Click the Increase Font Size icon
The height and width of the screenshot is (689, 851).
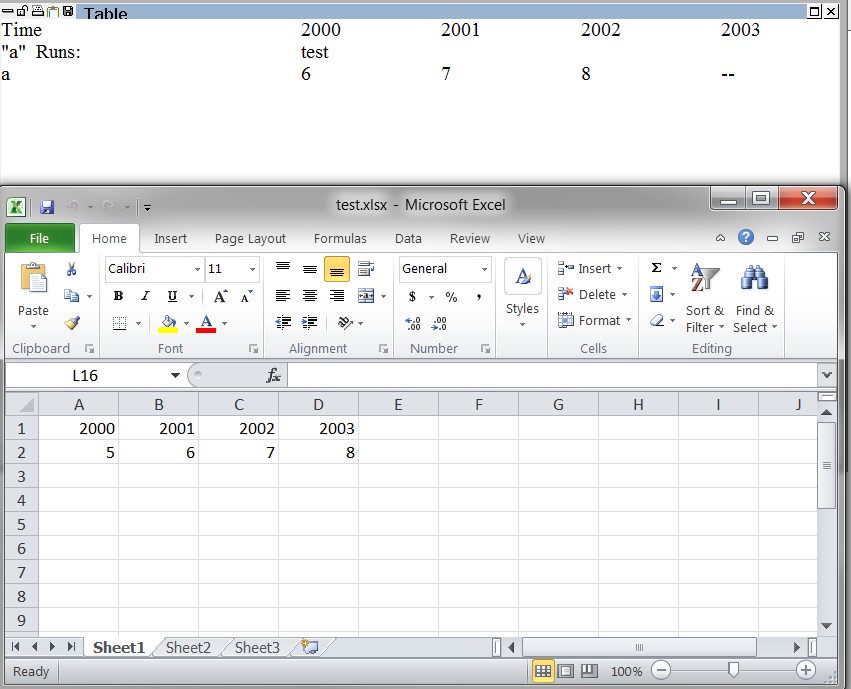(220, 296)
